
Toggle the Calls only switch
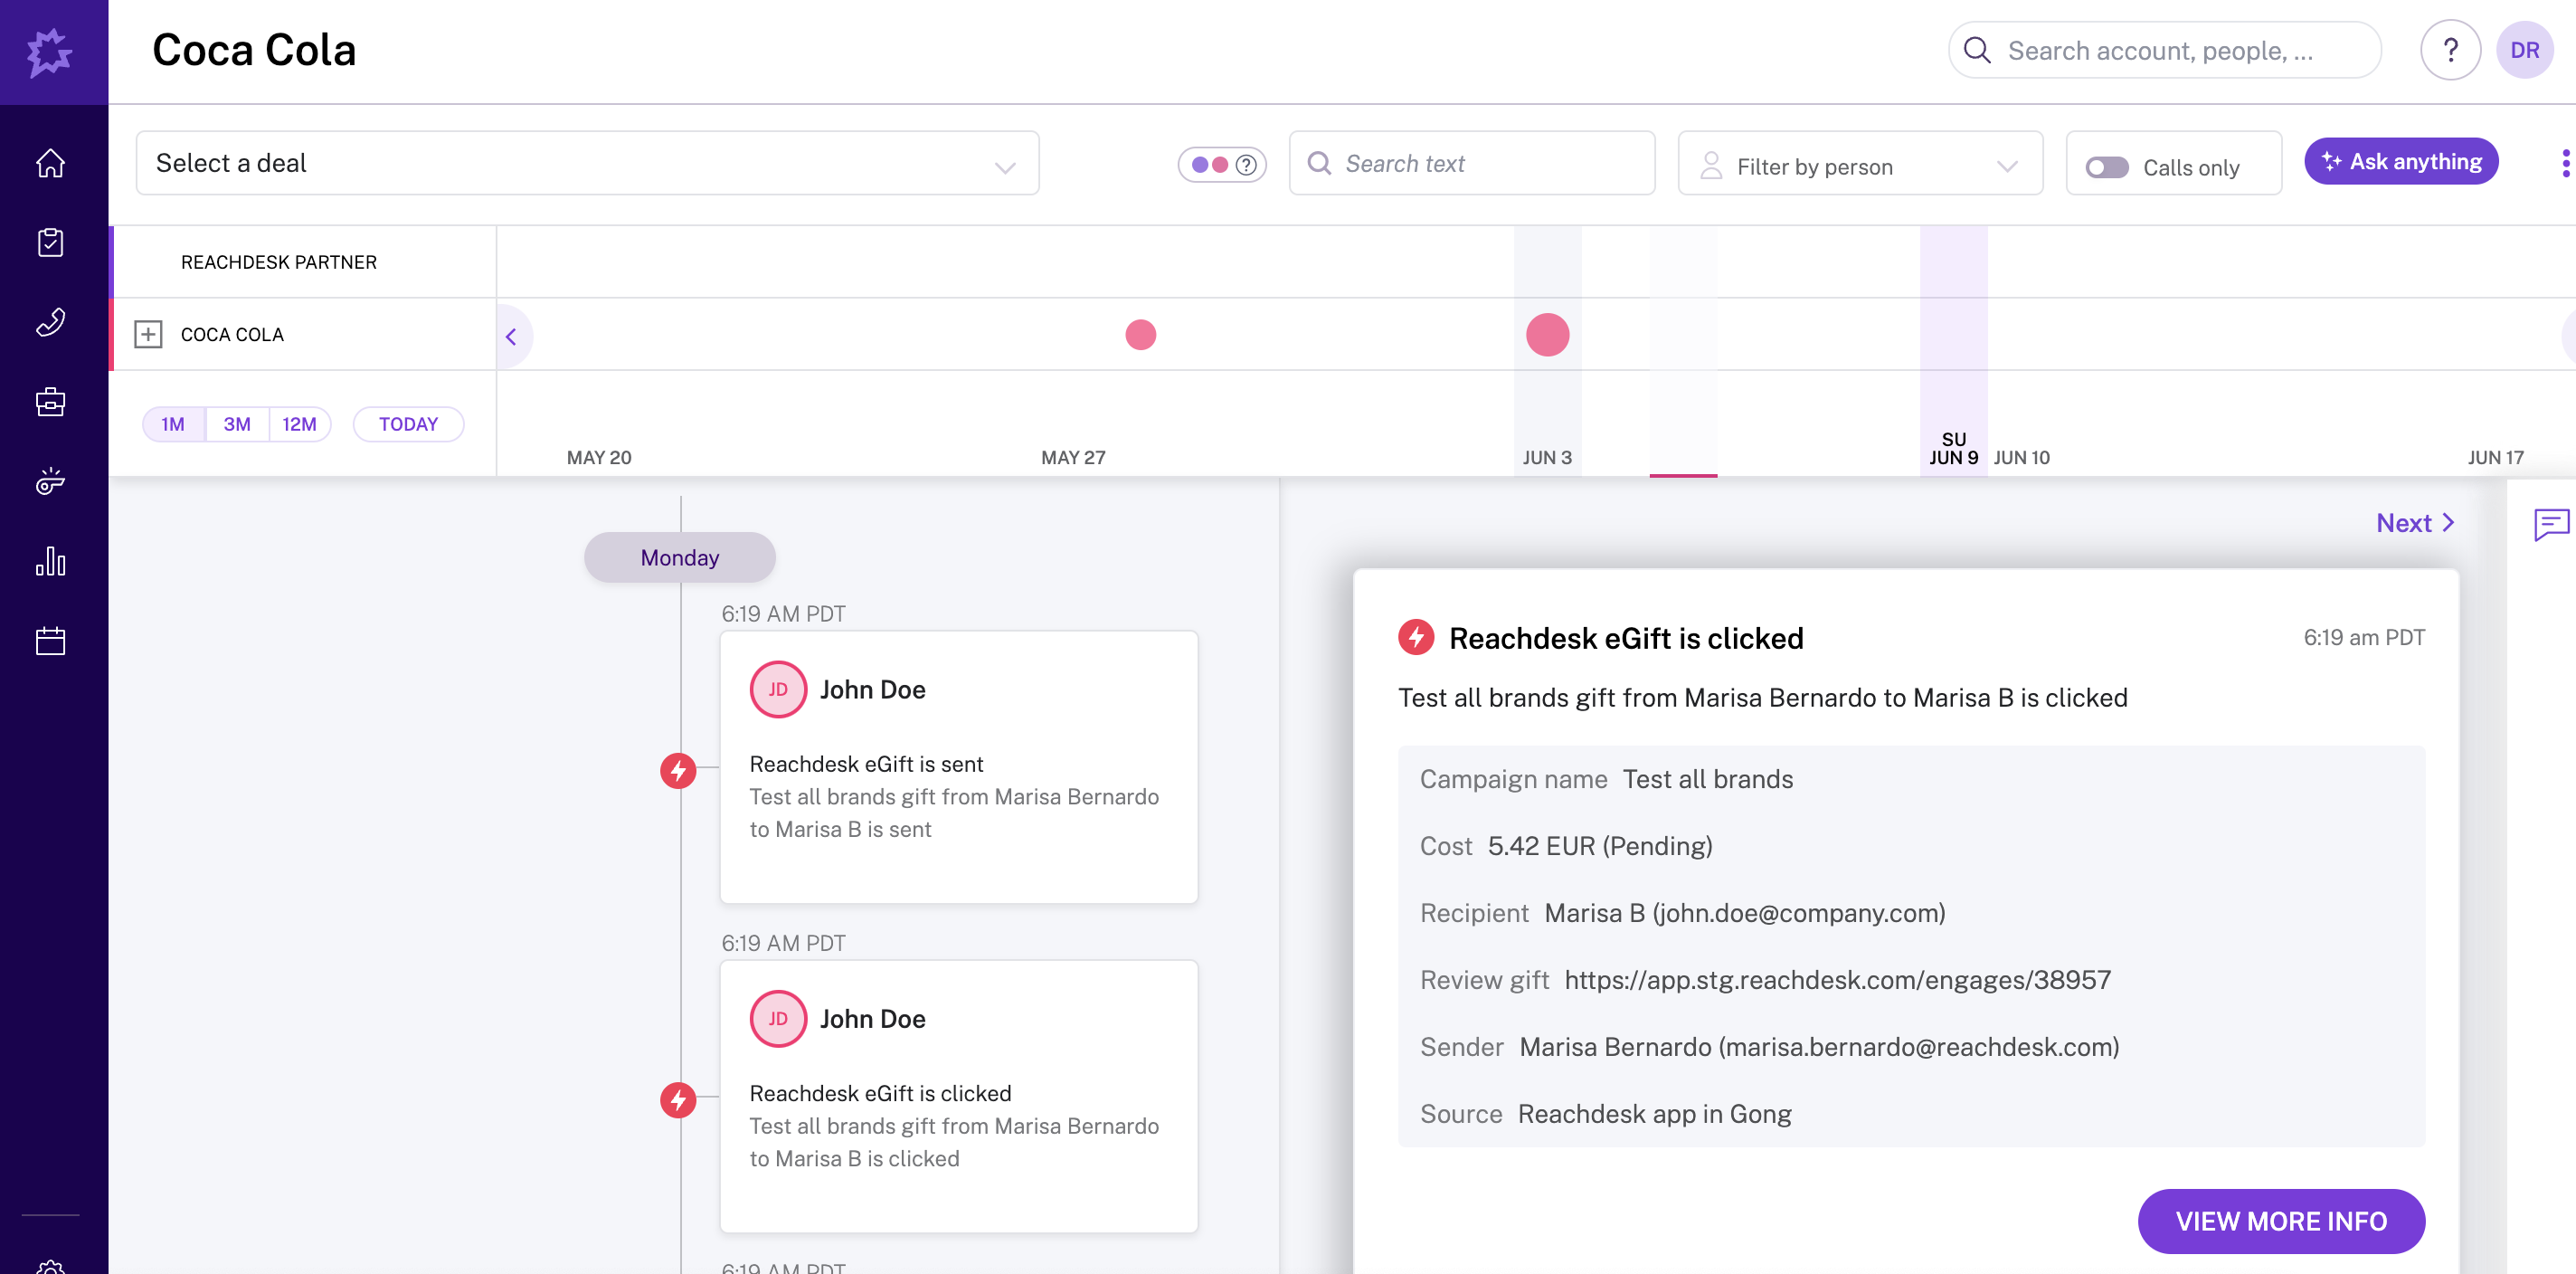(2107, 167)
